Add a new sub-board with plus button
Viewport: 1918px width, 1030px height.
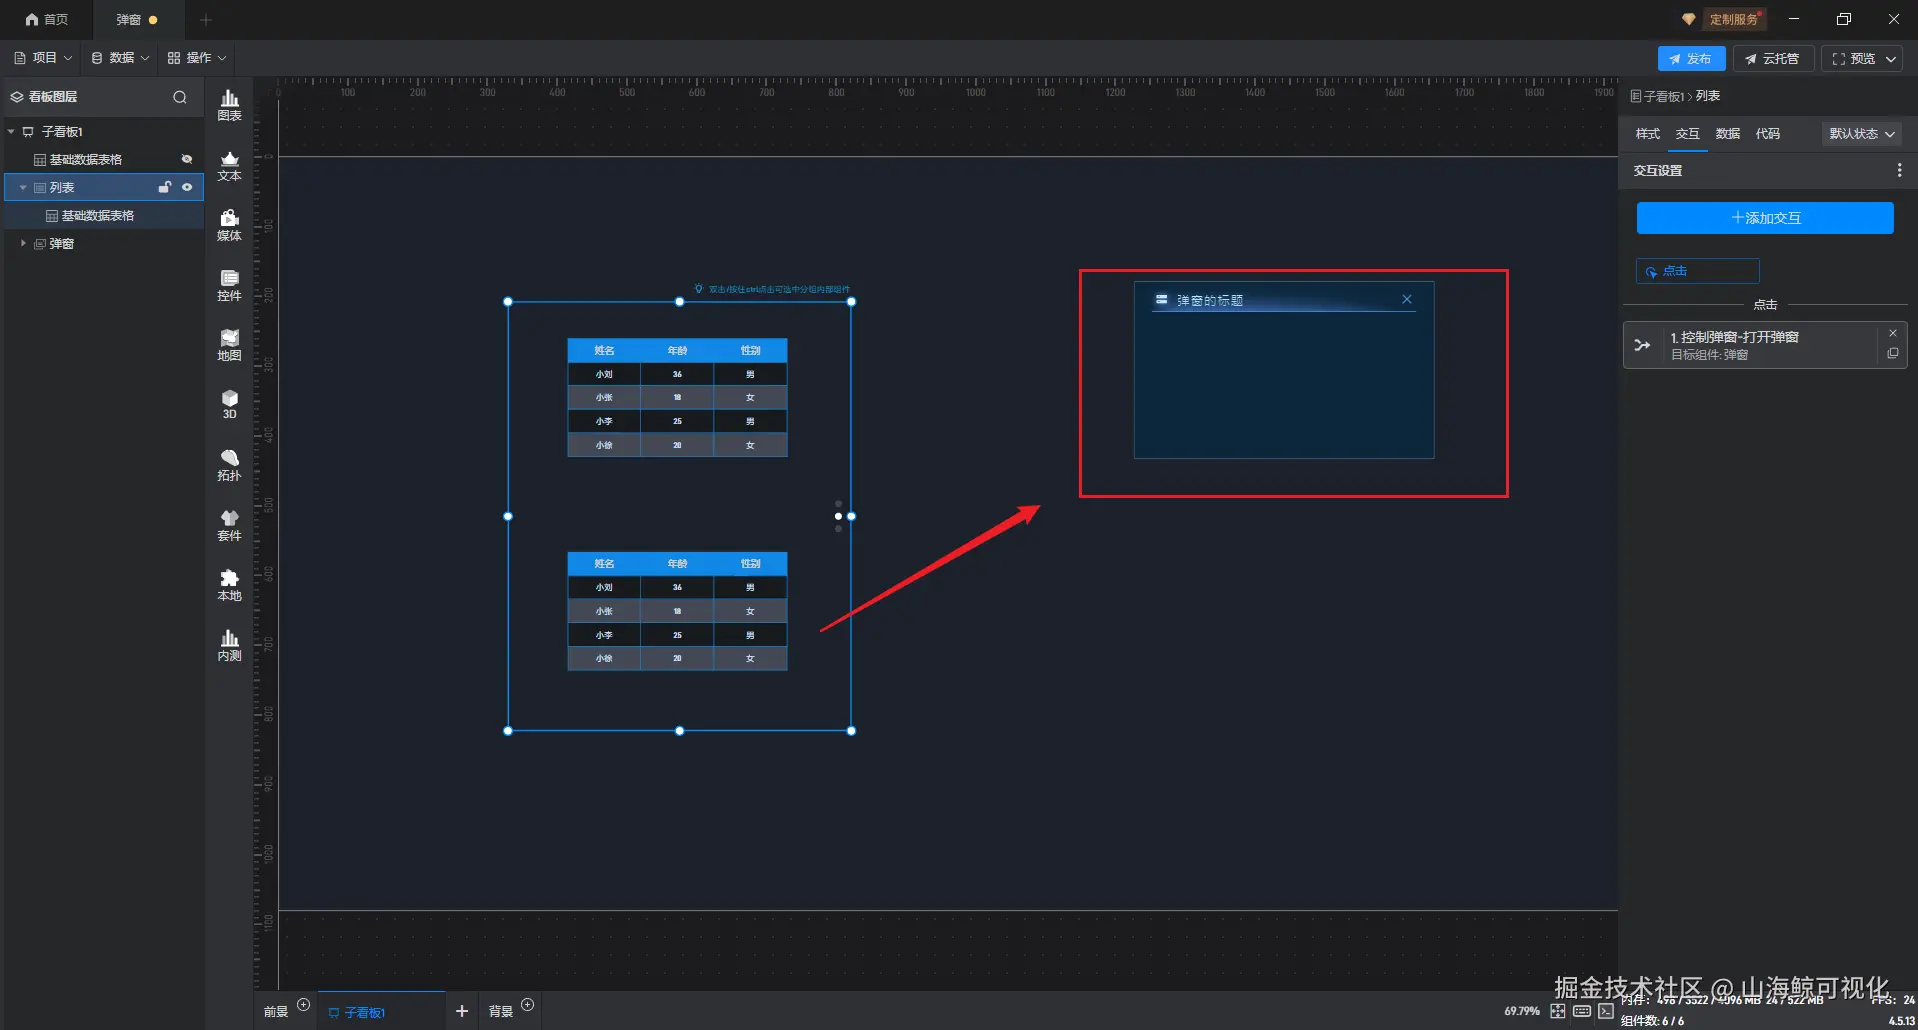pos(462,1011)
